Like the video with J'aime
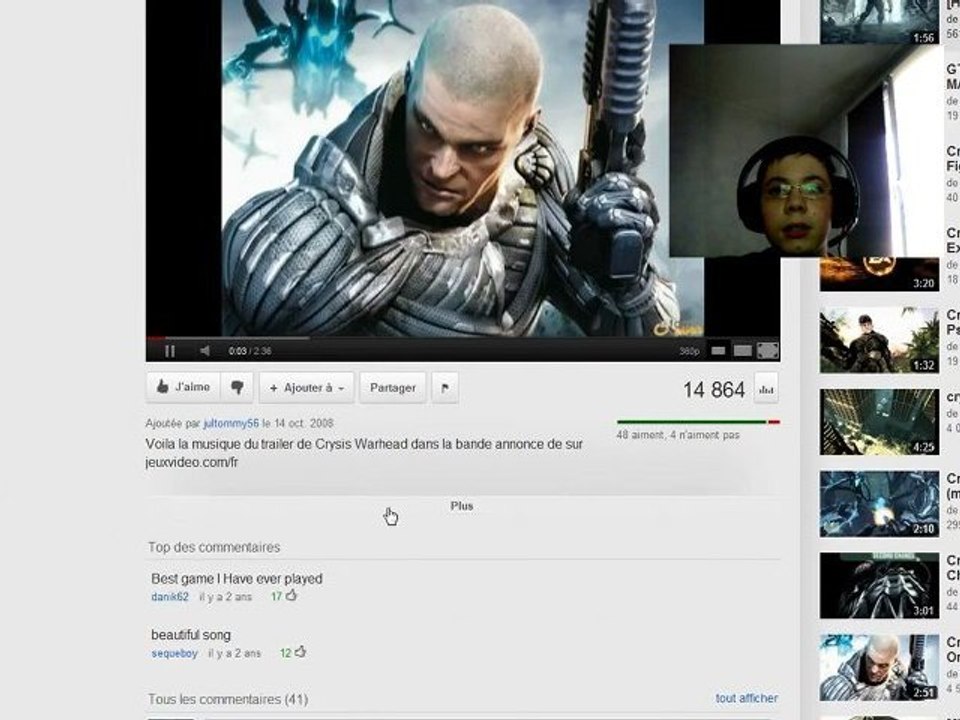 [183, 388]
